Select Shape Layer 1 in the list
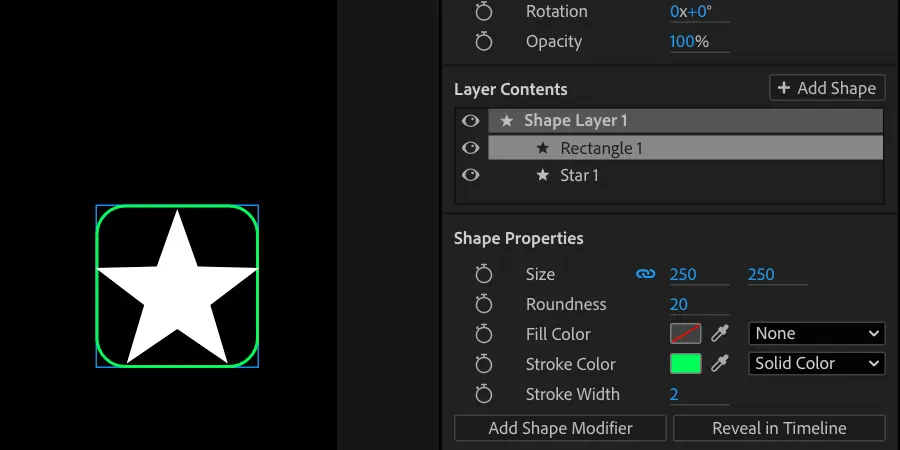Viewport: 900px width, 450px height. pos(576,121)
